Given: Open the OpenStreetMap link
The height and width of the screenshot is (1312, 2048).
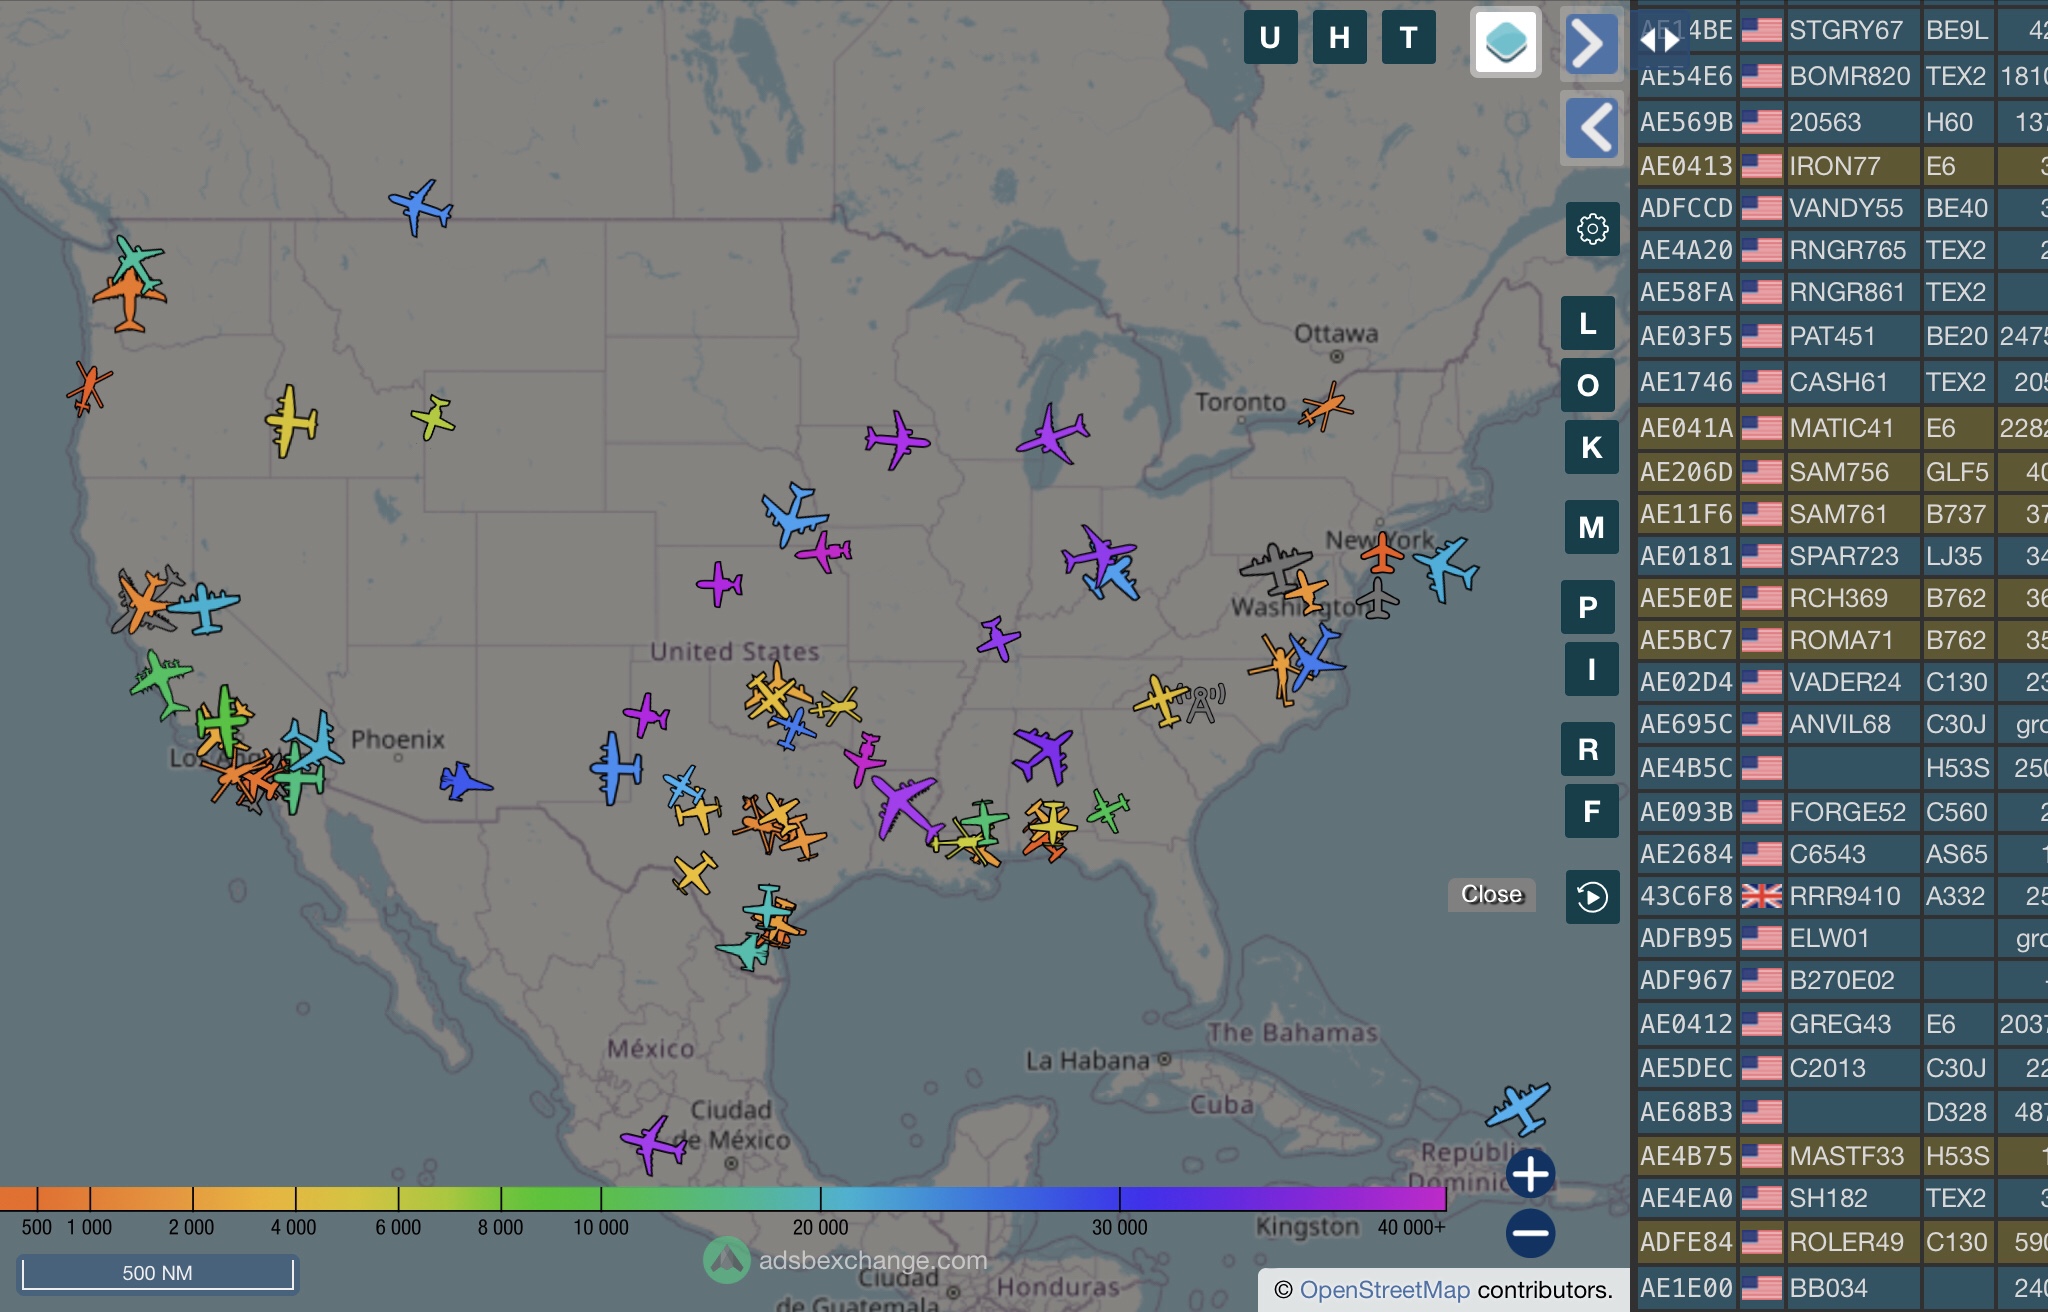Looking at the screenshot, I should coord(1385,1290).
